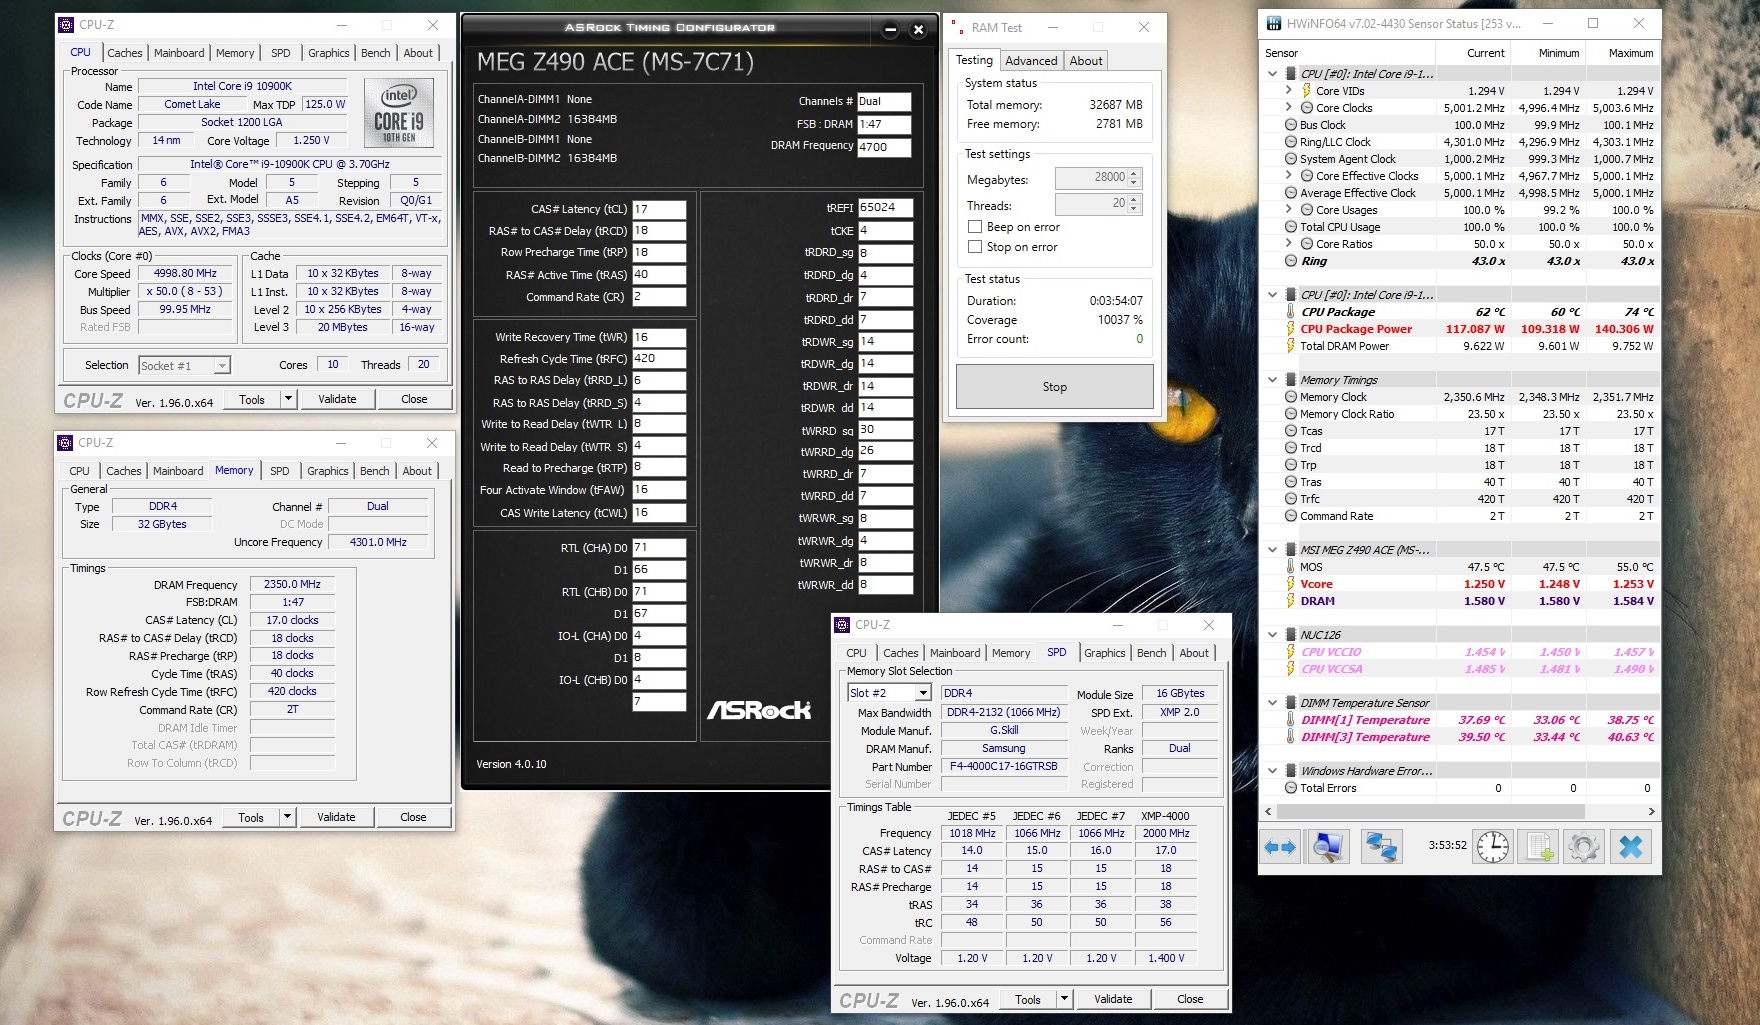Image resolution: width=1760 pixels, height=1025 pixels.
Task: Open the Advanced tab in RAM Test
Action: click(x=1031, y=61)
